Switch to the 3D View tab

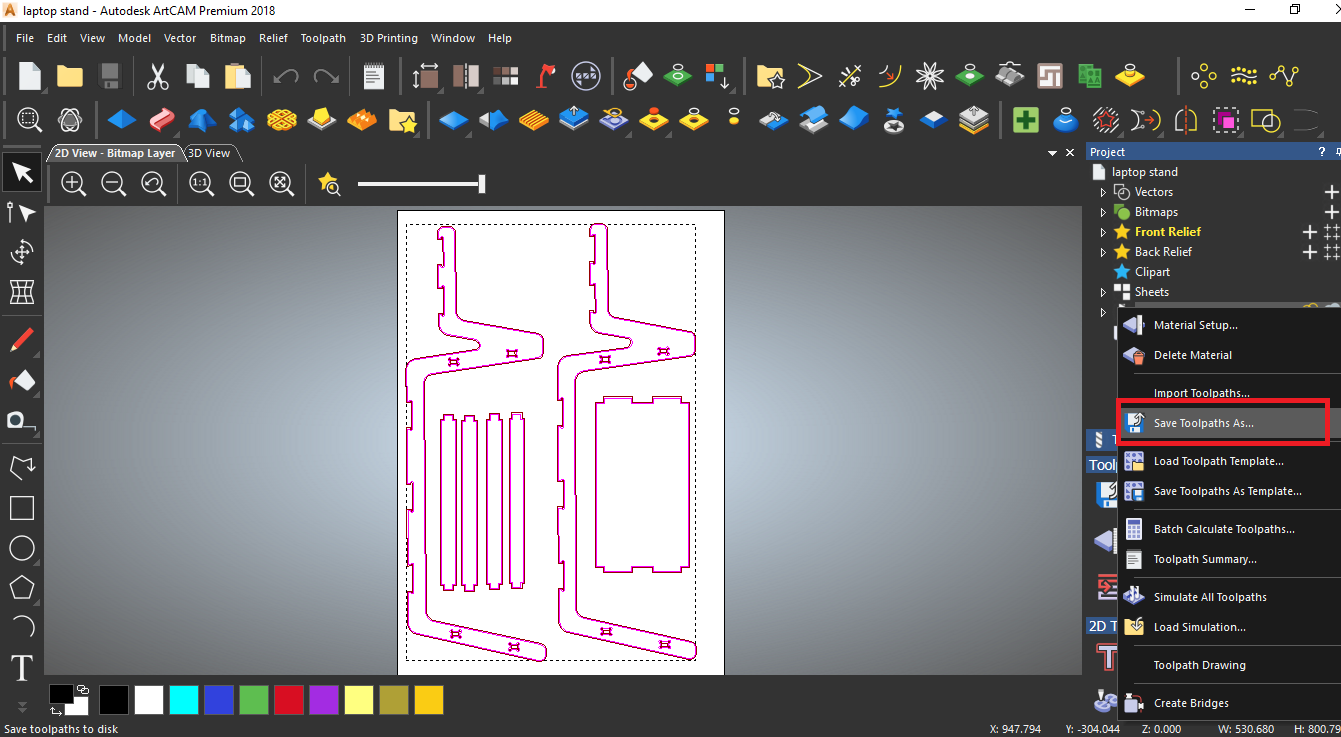click(x=209, y=153)
